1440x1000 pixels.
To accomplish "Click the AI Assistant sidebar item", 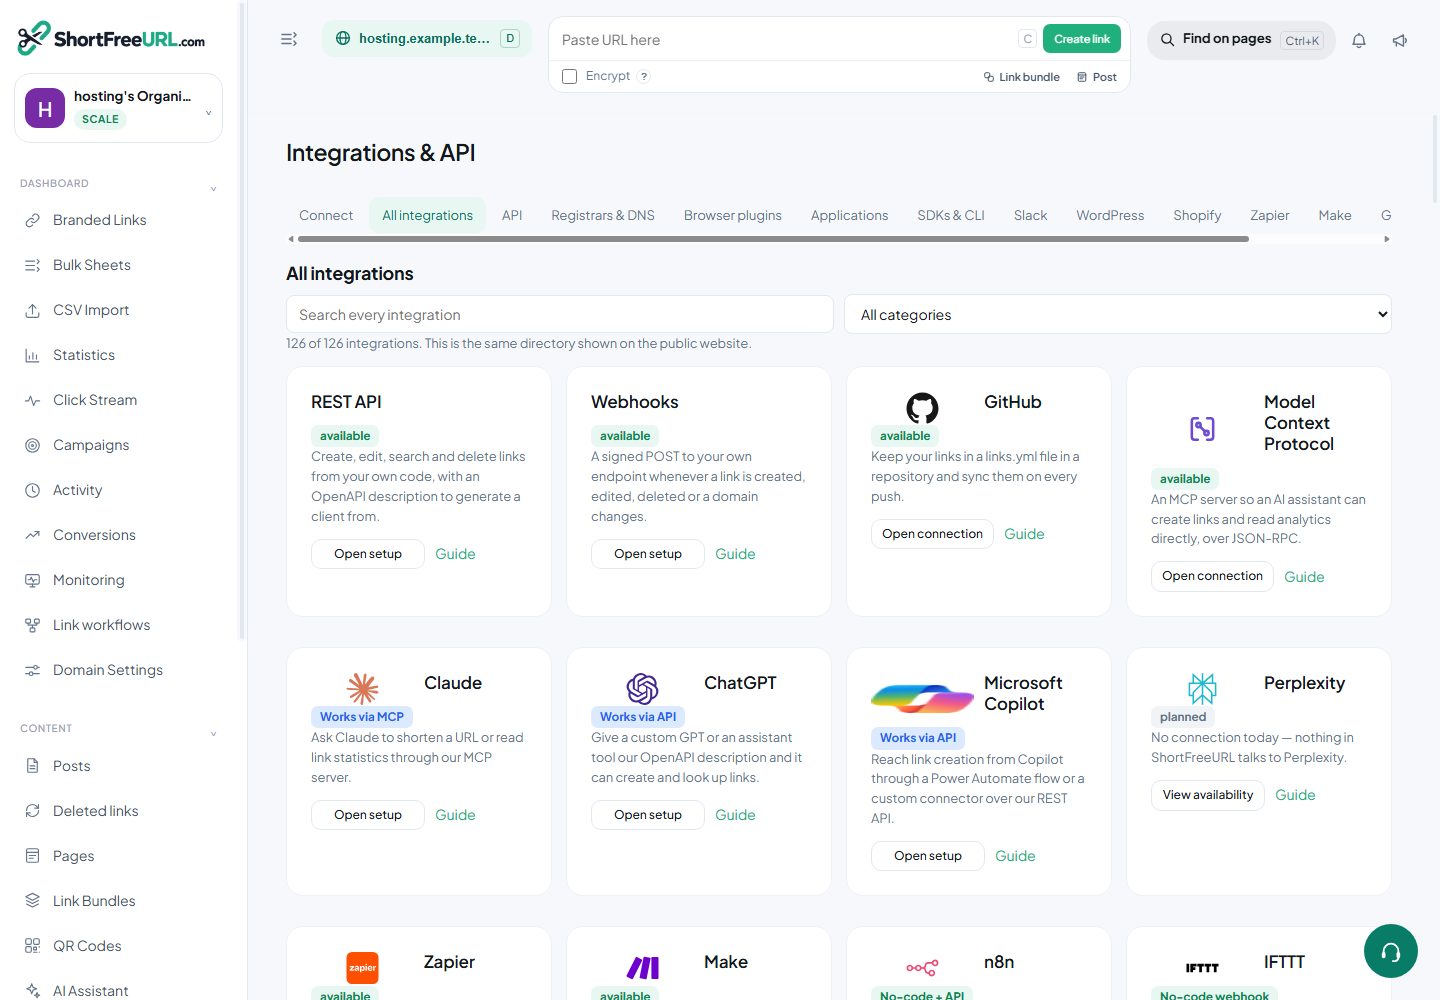I will (x=119, y=990).
